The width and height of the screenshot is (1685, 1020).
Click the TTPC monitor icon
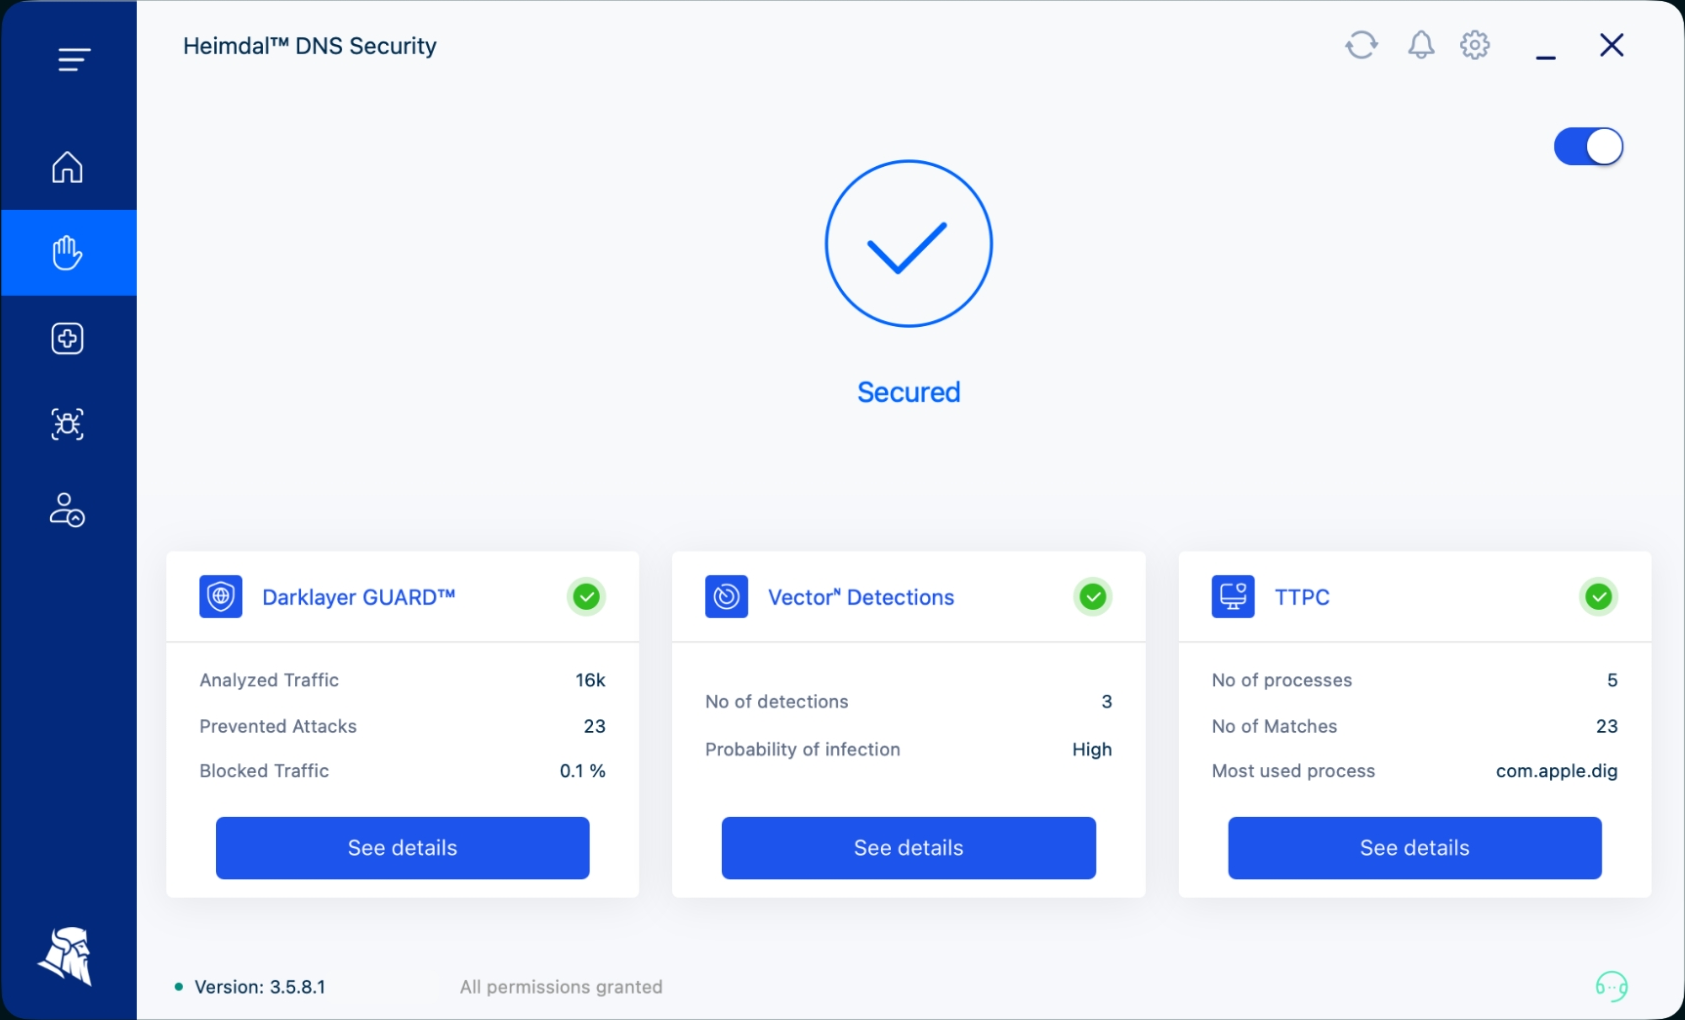1233,597
